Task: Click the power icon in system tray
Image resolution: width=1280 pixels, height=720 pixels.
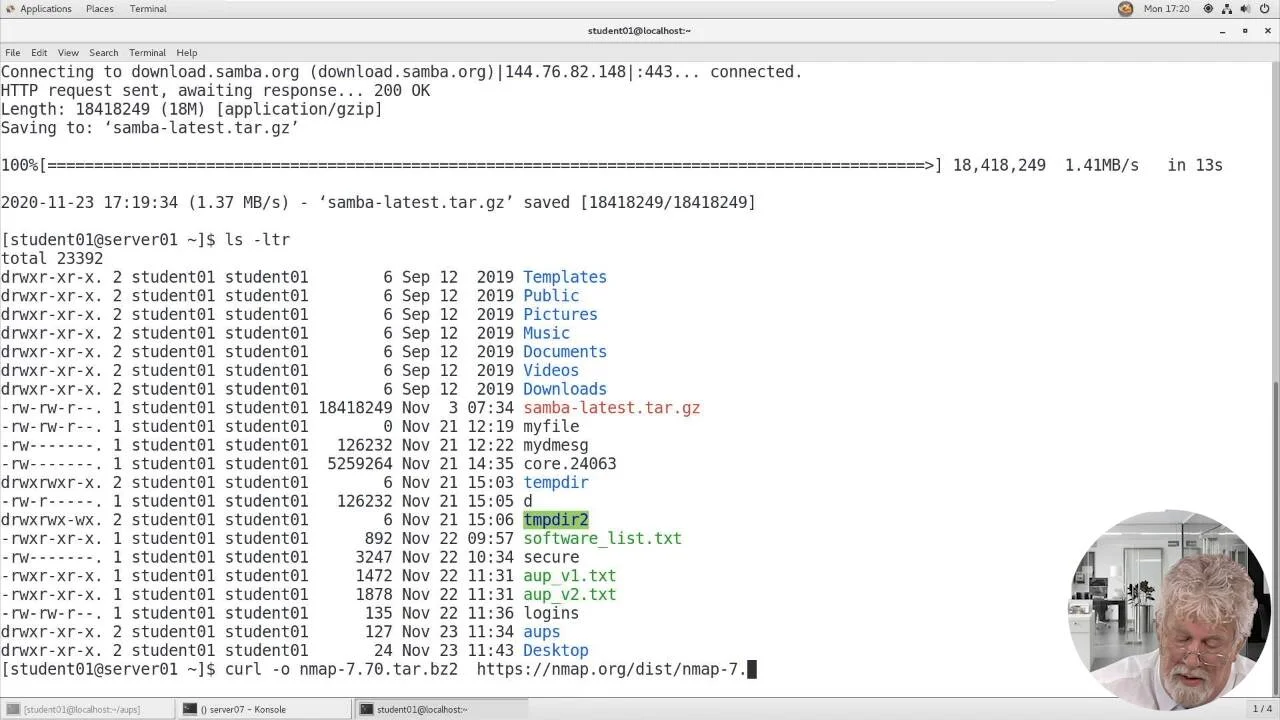Action: (1265, 9)
